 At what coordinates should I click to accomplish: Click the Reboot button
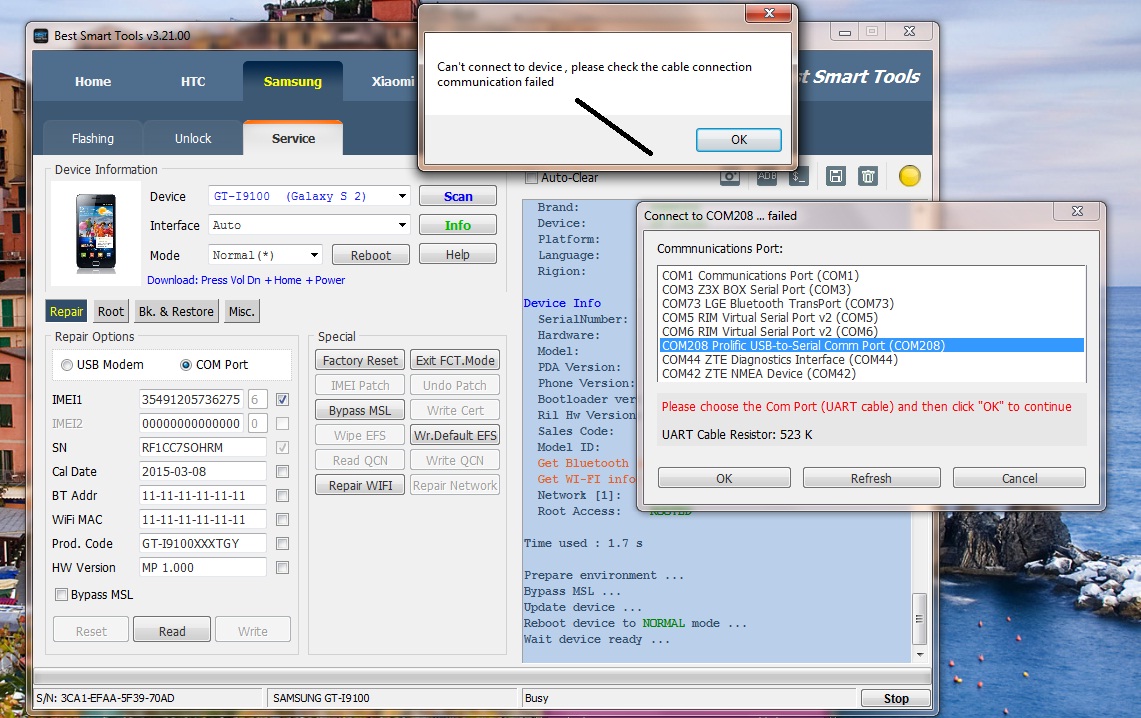coord(370,255)
